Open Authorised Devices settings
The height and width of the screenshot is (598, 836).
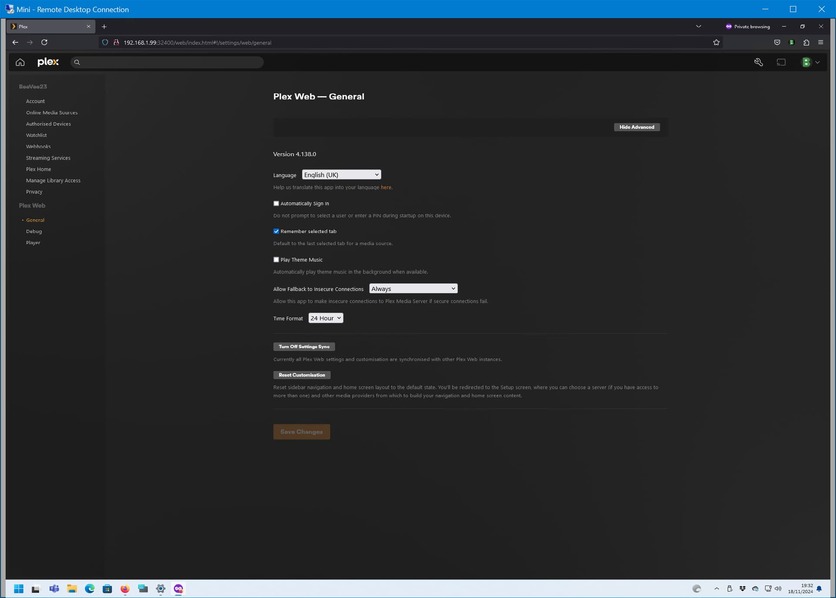(48, 124)
